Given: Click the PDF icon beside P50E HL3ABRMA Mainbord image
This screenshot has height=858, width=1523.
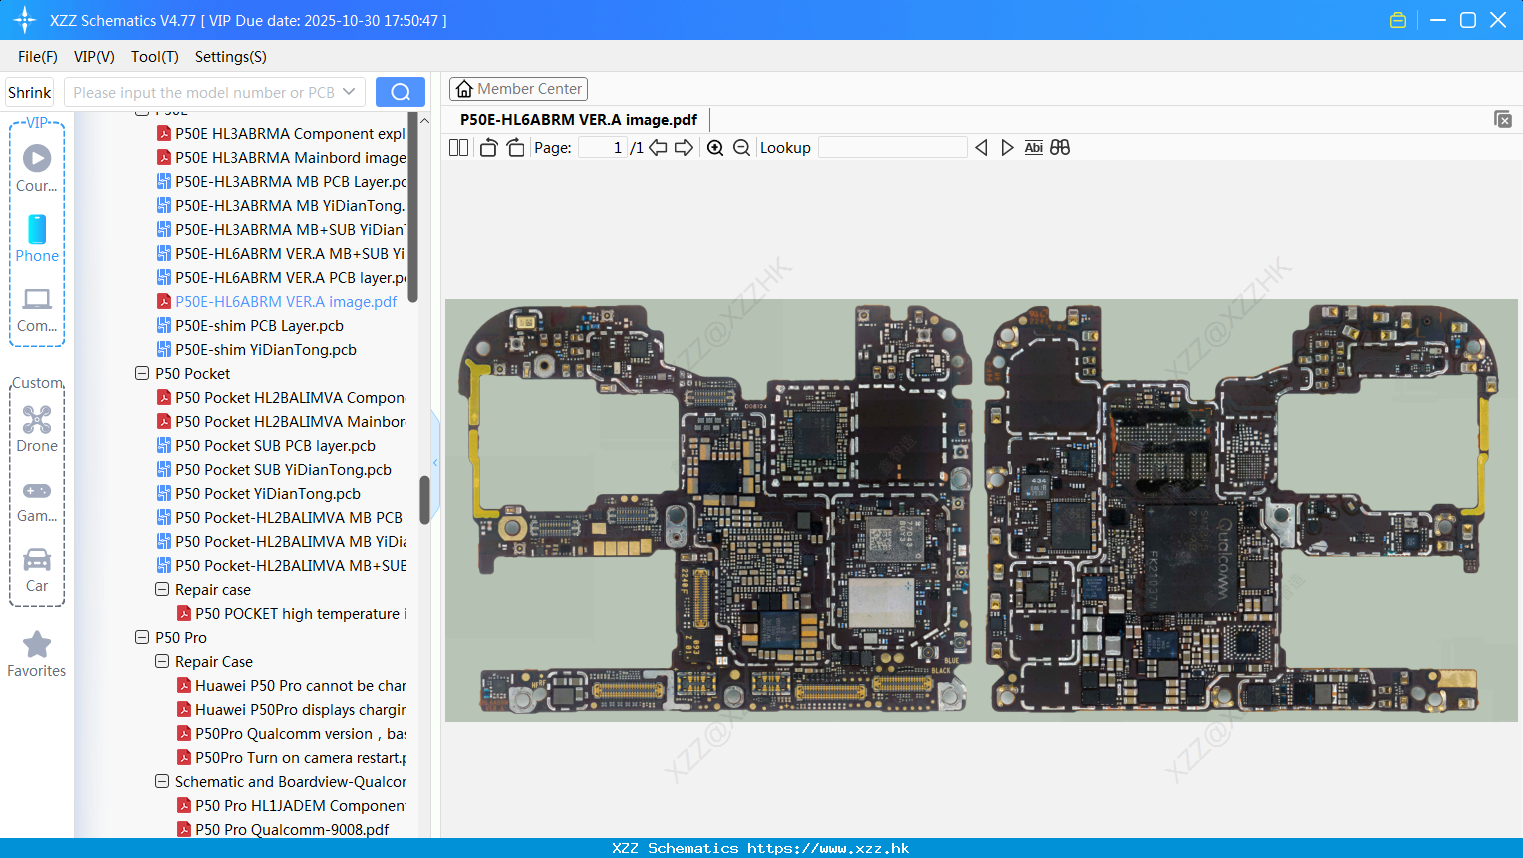Looking at the screenshot, I should (x=164, y=157).
